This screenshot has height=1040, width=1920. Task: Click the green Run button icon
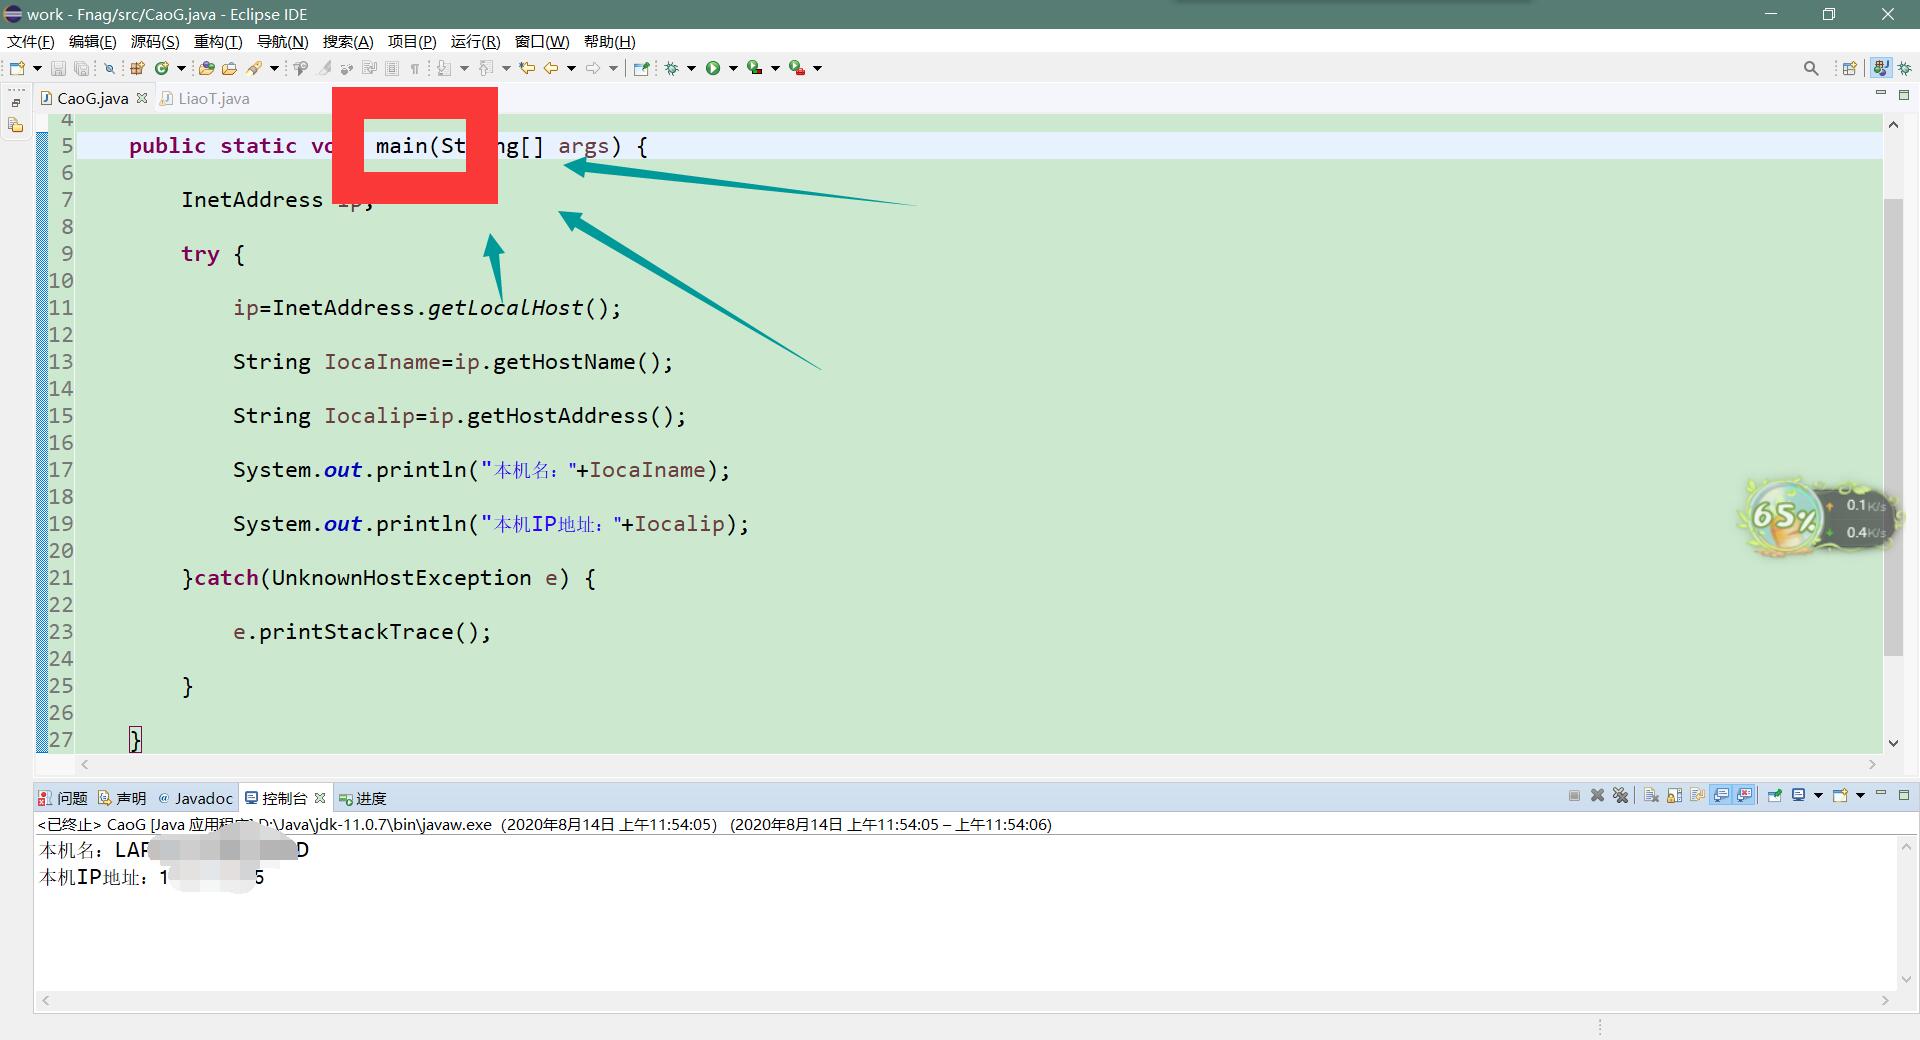(713, 68)
